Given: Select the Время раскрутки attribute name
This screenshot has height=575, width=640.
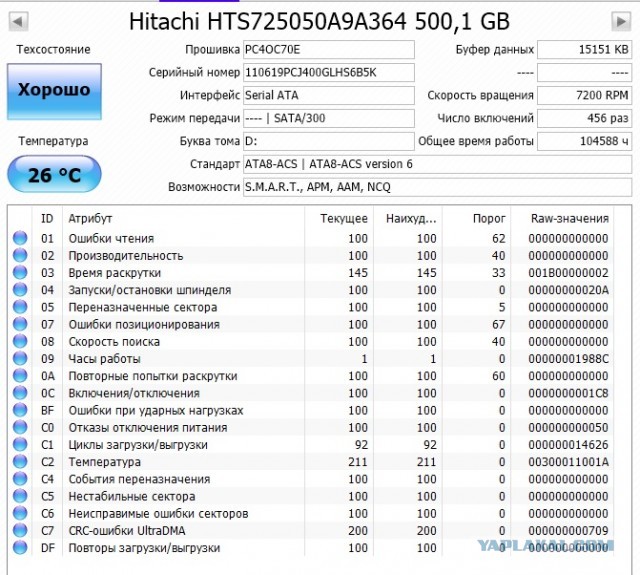Looking at the screenshot, I should pyautogui.click(x=115, y=273).
